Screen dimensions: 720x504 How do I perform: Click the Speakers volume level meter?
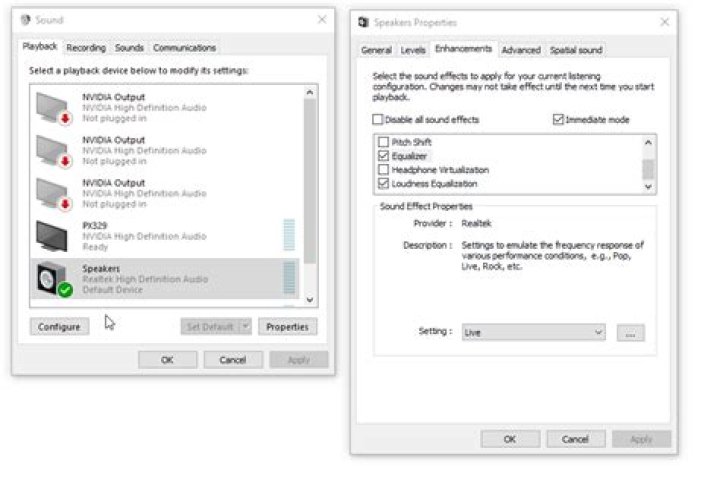289,277
